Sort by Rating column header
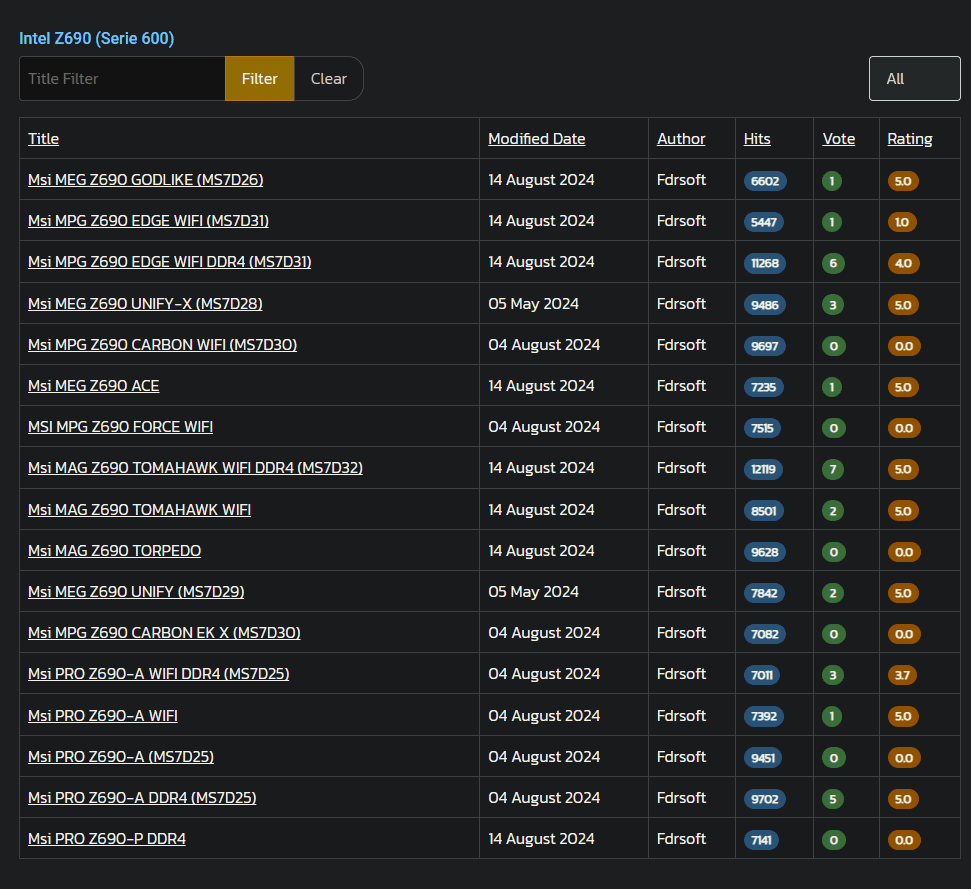This screenshot has height=889, width=971. click(x=910, y=139)
